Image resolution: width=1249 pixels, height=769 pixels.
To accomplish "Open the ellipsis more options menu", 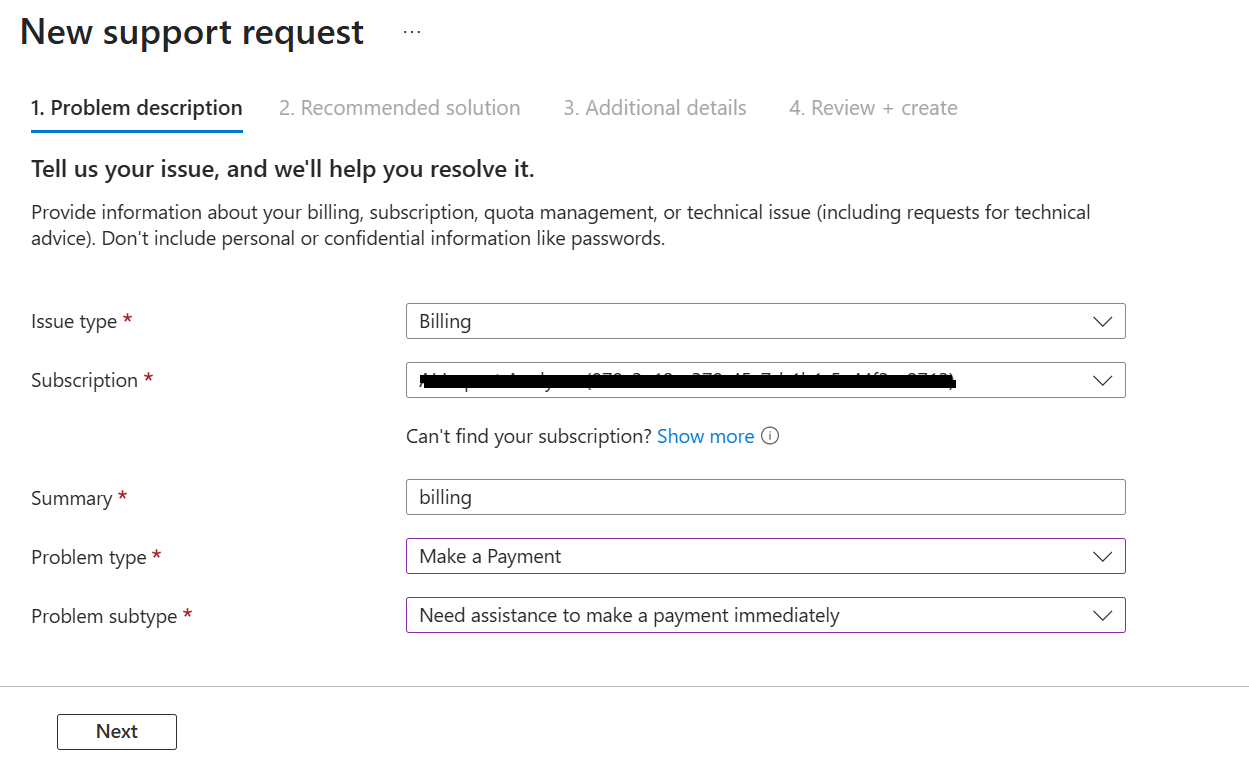I will click(x=412, y=32).
